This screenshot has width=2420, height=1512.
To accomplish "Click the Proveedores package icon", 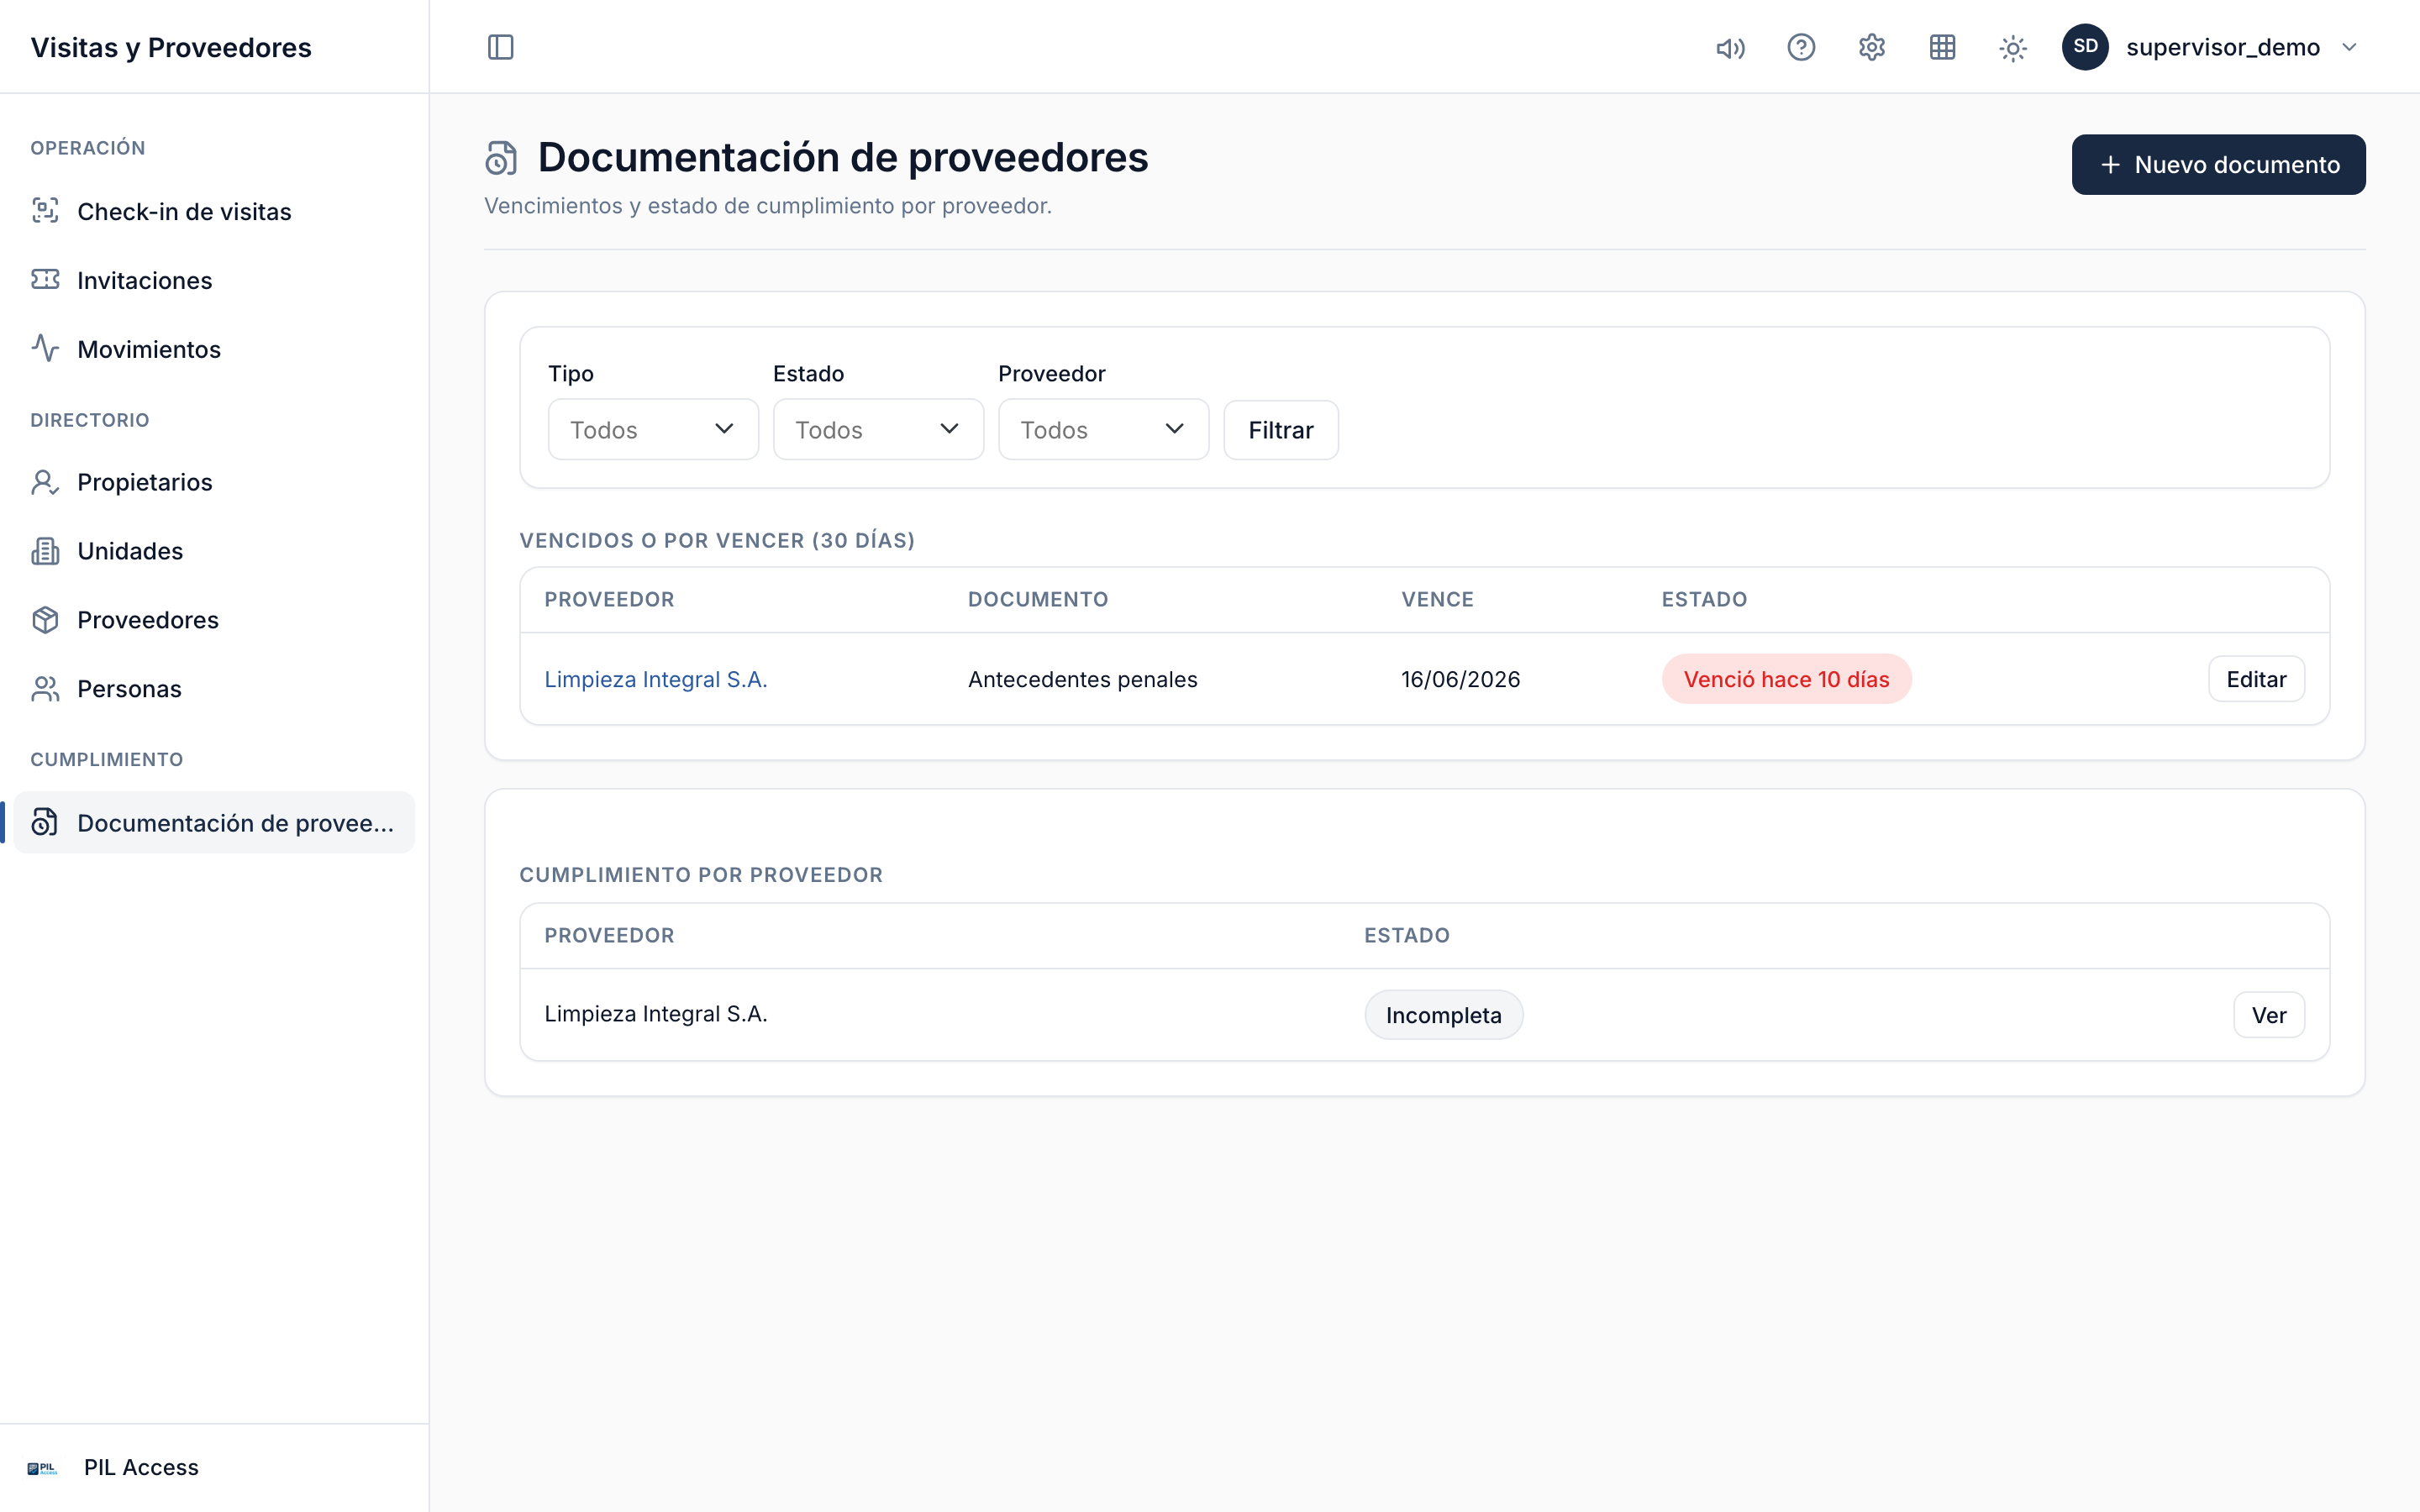I will click(x=45, y=620).
